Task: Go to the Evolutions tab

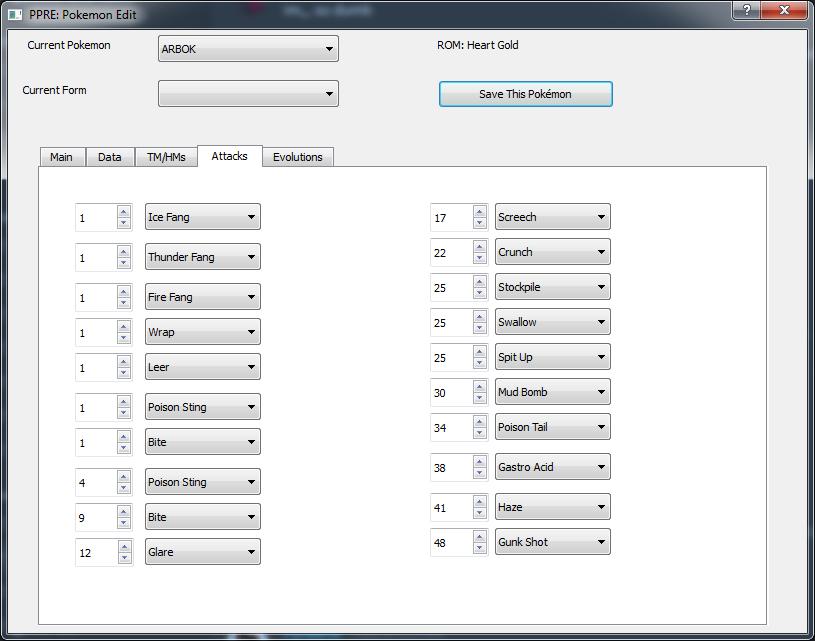Action: (297, 157)
